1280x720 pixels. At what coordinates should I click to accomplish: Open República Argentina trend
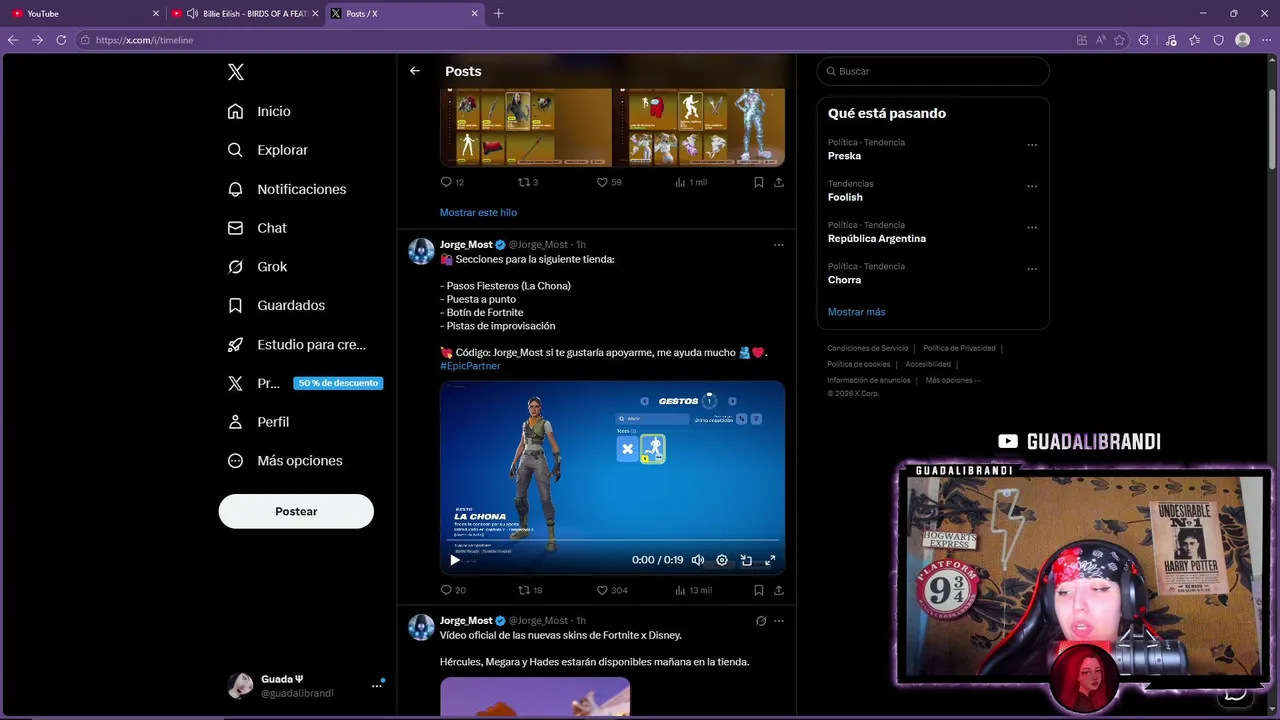877,239
